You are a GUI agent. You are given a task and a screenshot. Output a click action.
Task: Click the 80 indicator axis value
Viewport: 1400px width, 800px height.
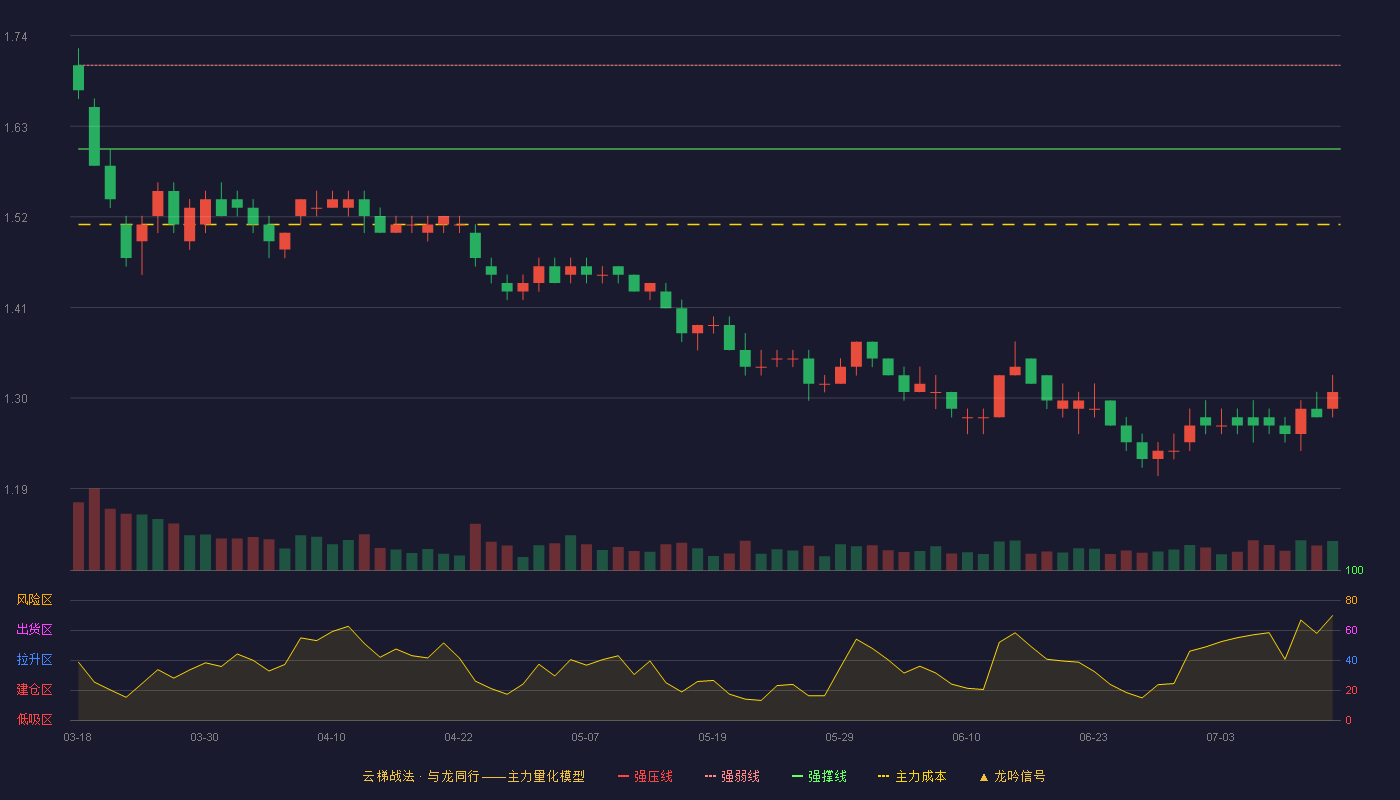coord(1351,600)
